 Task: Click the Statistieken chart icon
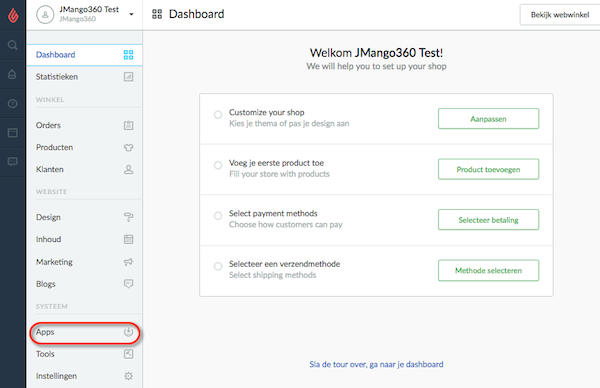(x=129, y=77)
